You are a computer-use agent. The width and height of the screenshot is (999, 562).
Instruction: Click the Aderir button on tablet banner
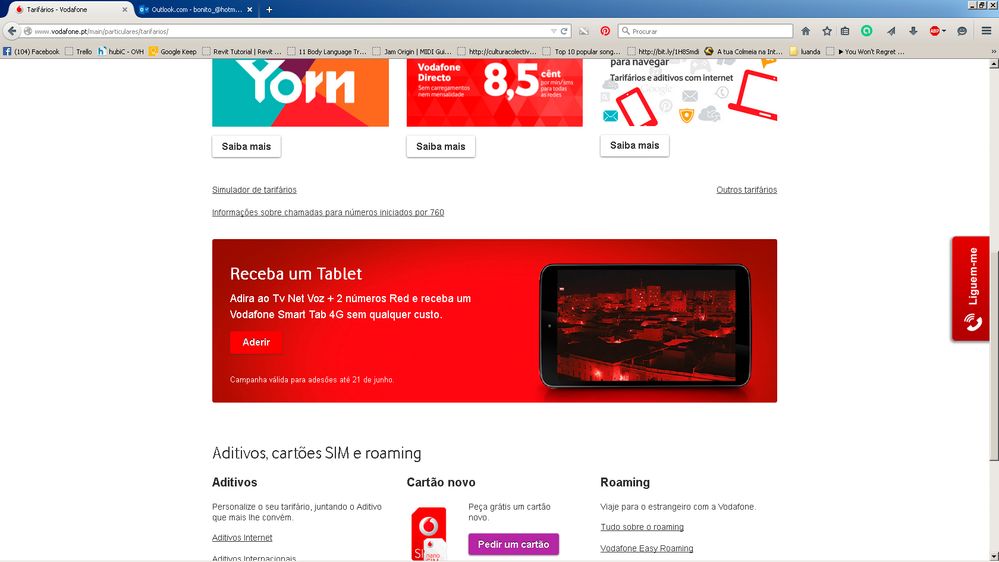click(256, 342)
